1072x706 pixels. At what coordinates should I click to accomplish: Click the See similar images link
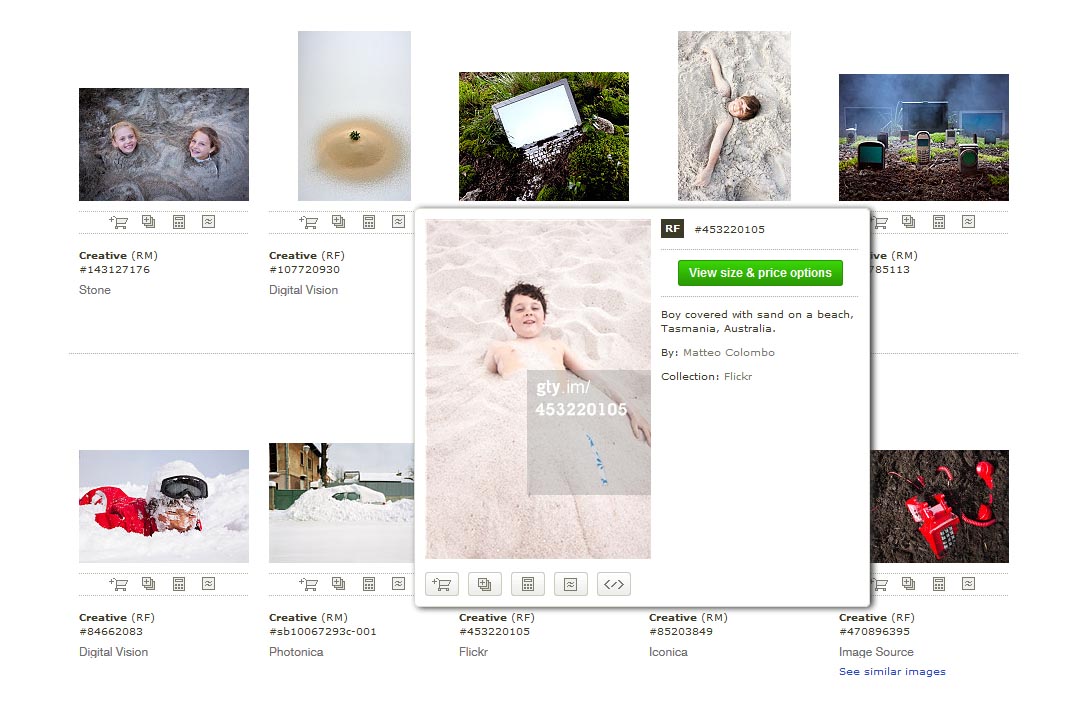point(892,671)
